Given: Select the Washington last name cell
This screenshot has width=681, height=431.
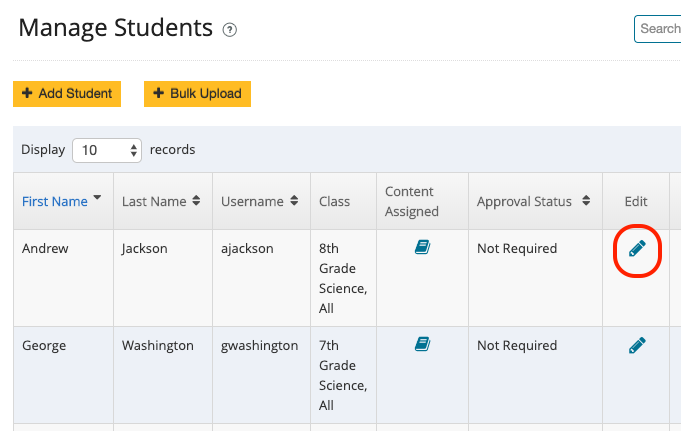Looking at the screenshot, I should tap(157, 345).
